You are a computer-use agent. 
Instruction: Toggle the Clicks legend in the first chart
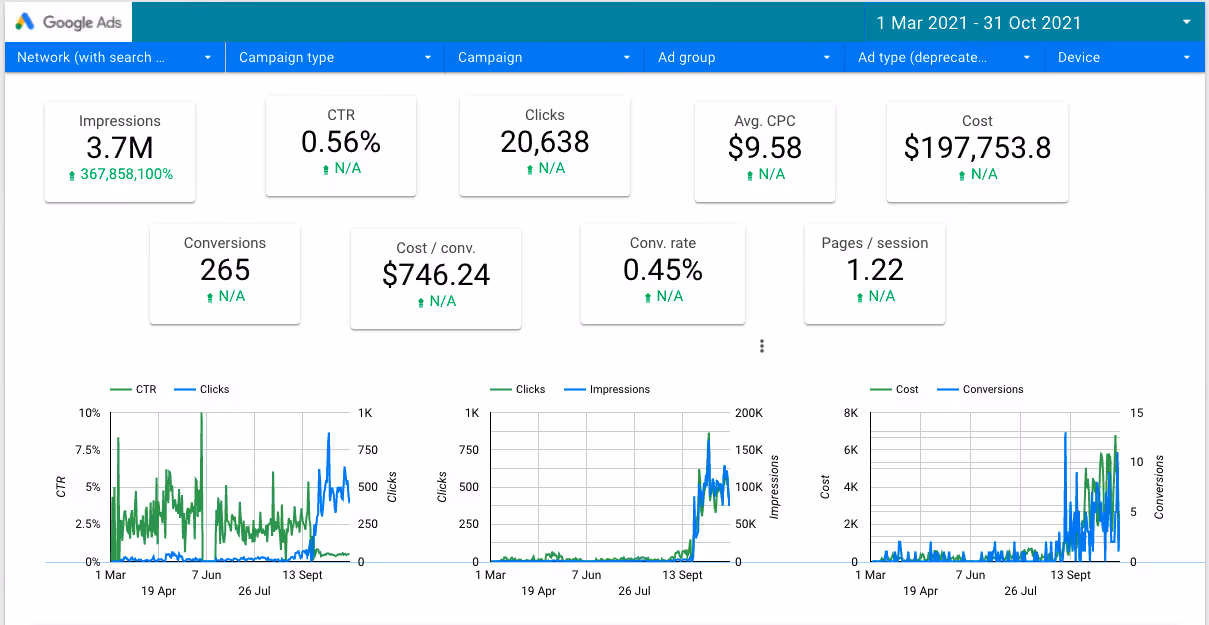(x=201, y=389)
